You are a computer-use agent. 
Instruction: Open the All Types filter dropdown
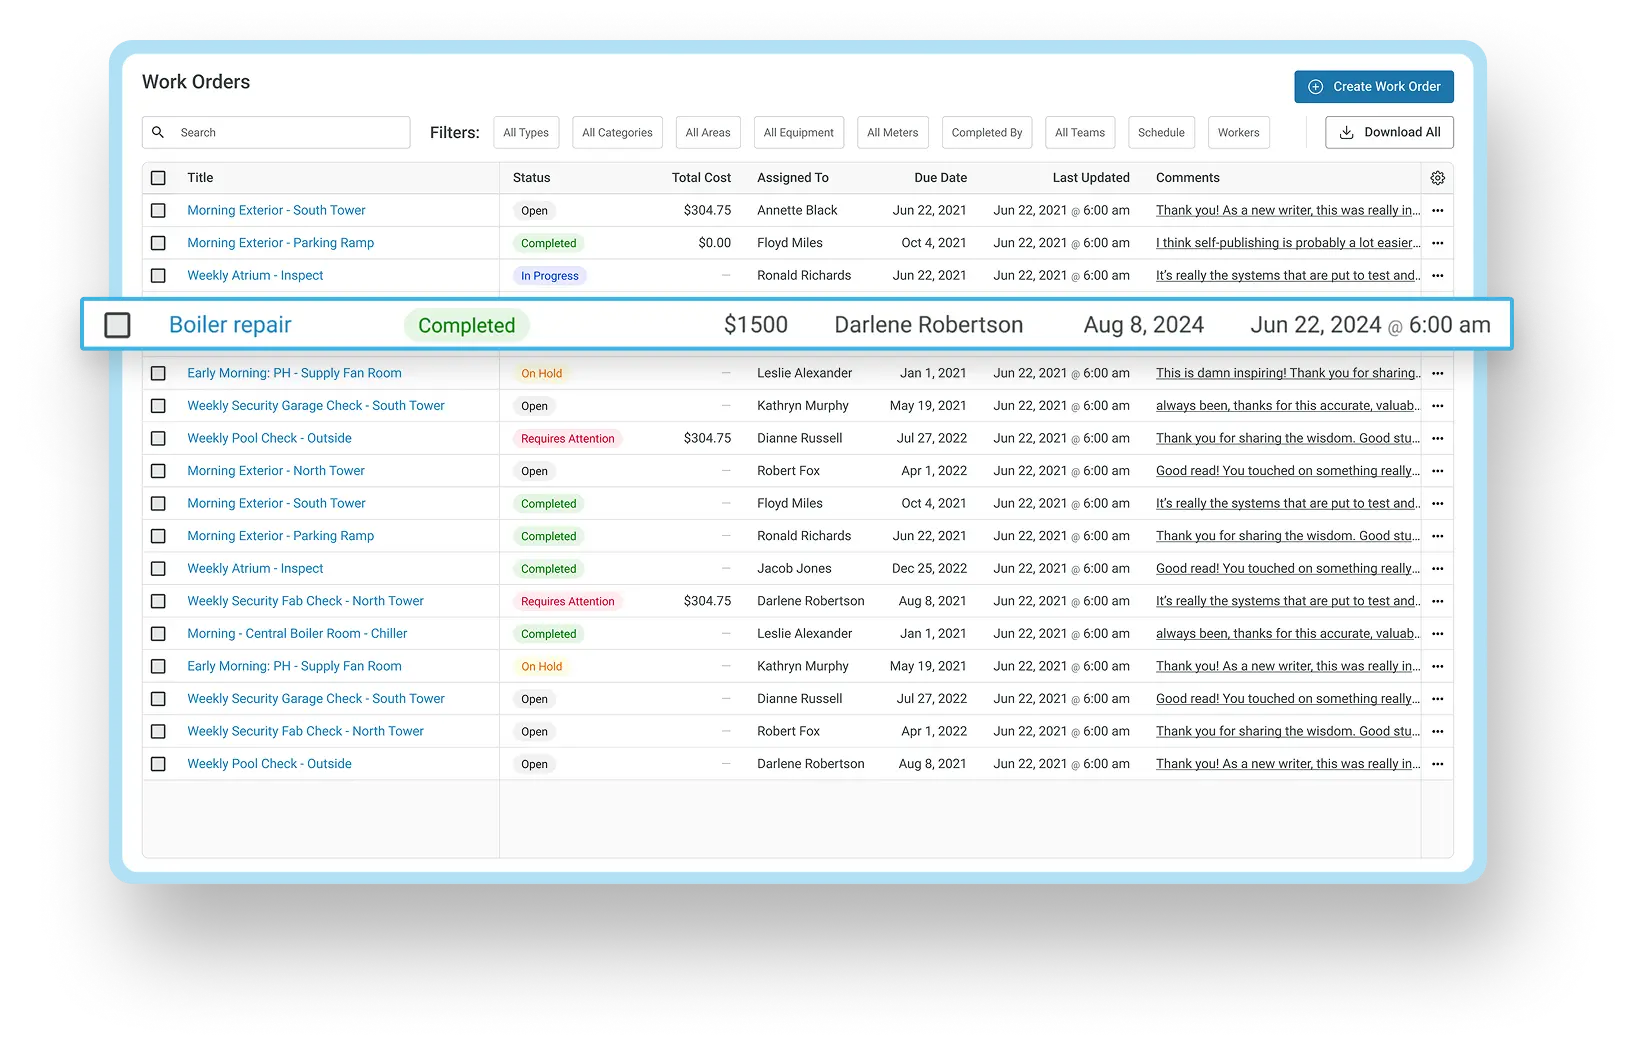coord(526,132)
